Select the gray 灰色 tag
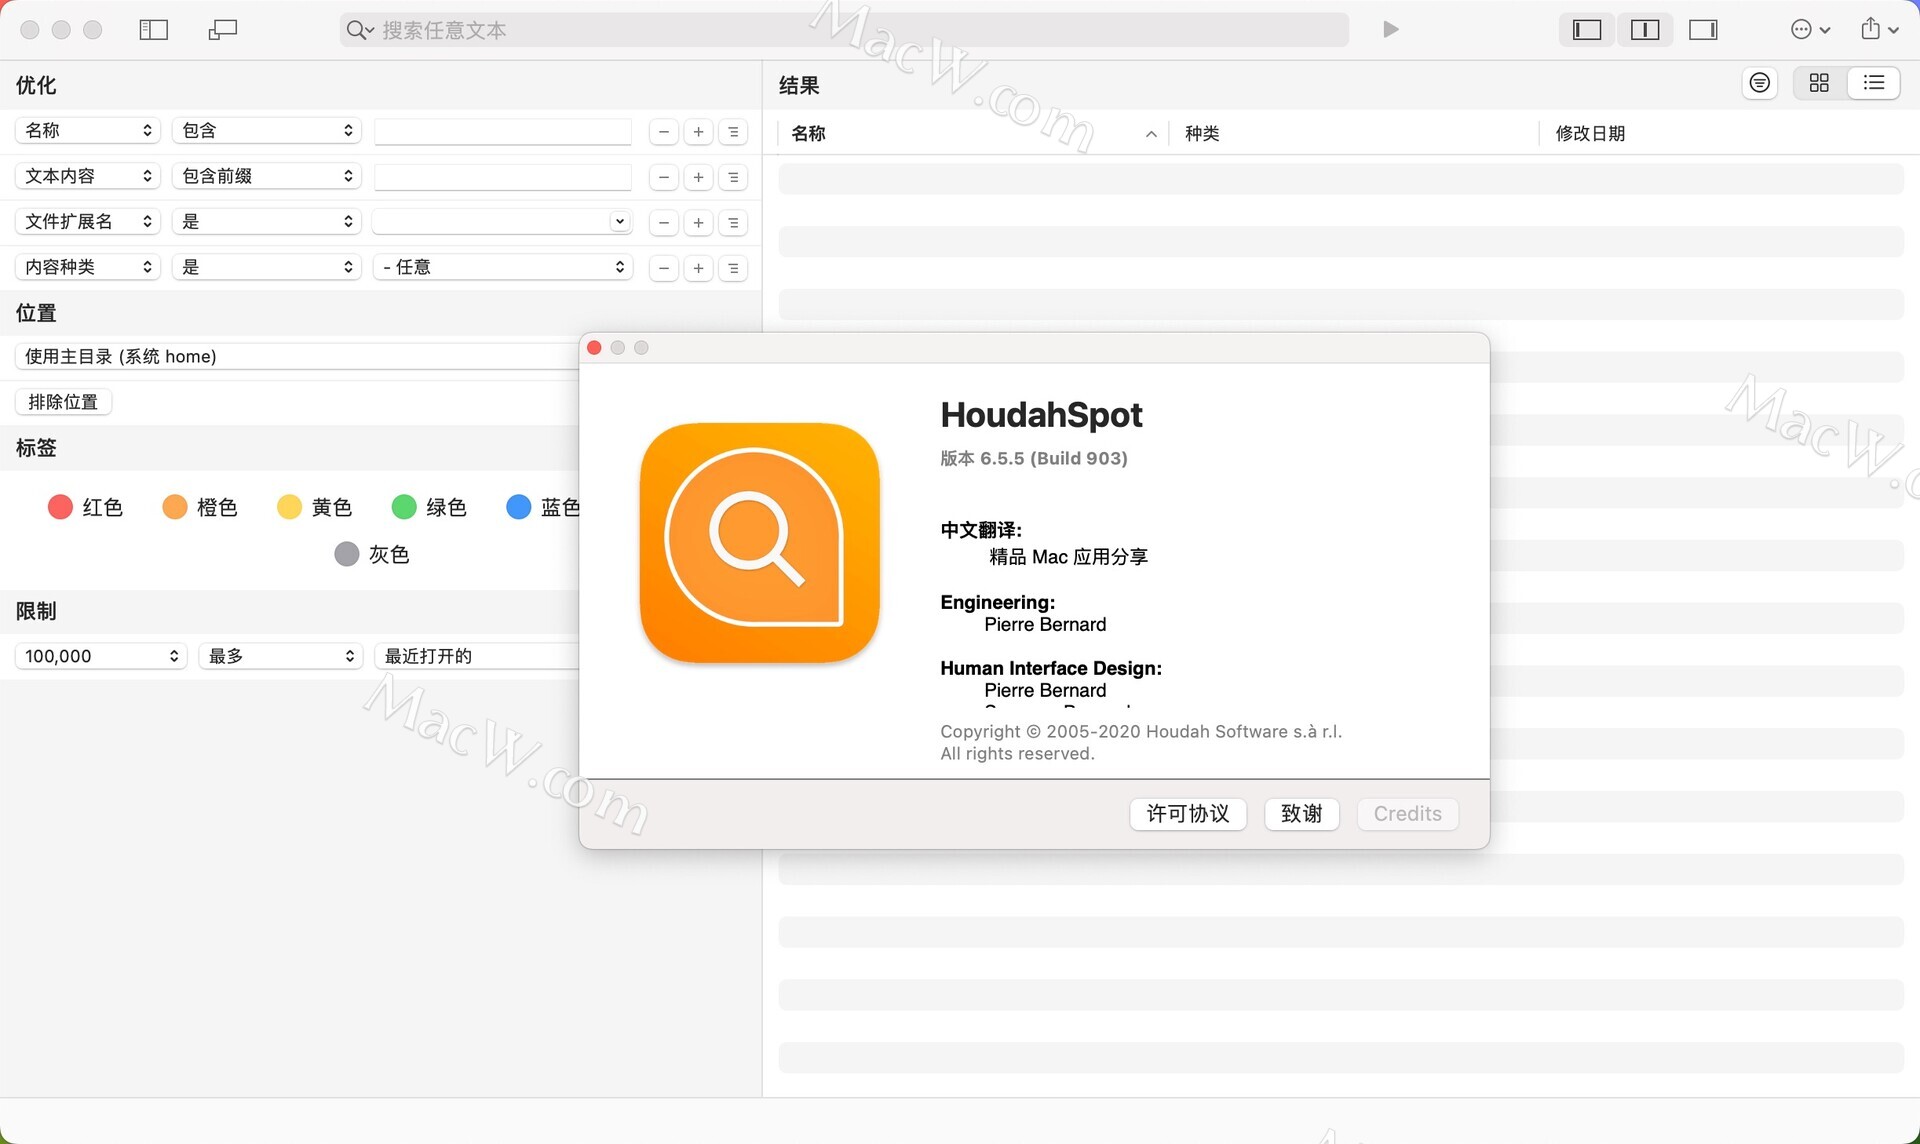Screen dimensions: 1920x1144 [372, 554]
